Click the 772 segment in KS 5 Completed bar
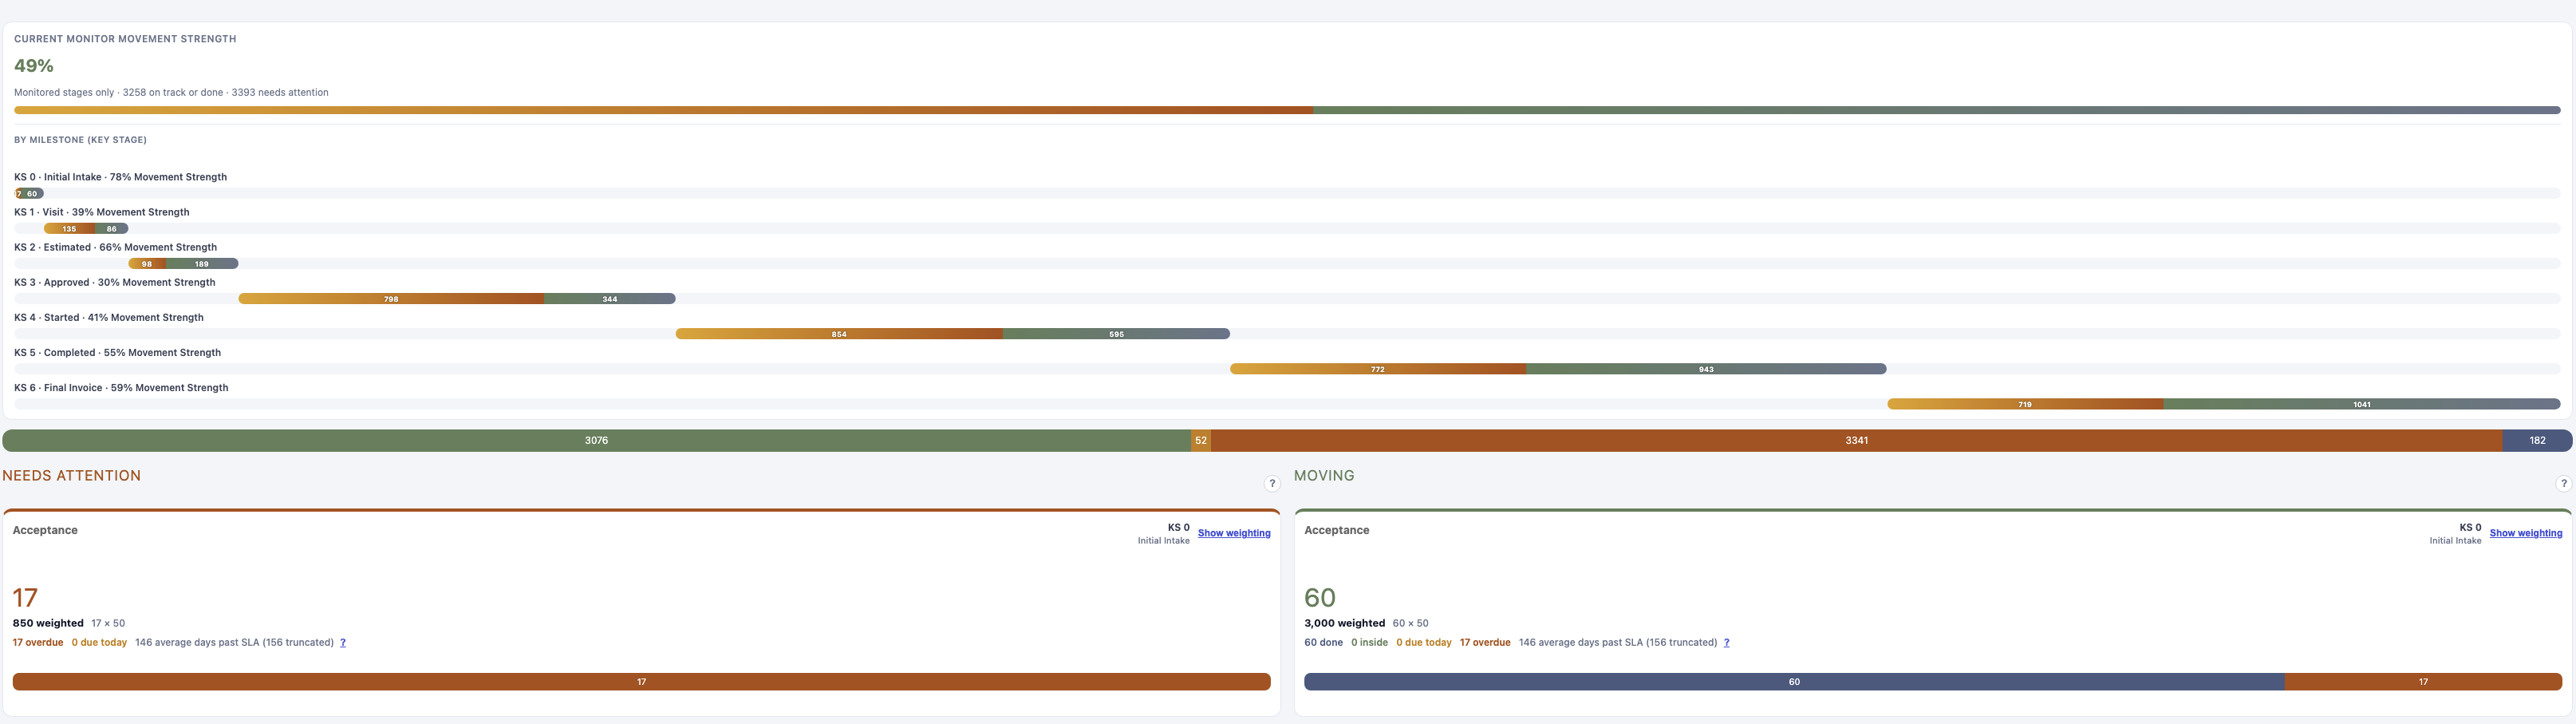The image size is (2576, 724). coord(1378,369)
